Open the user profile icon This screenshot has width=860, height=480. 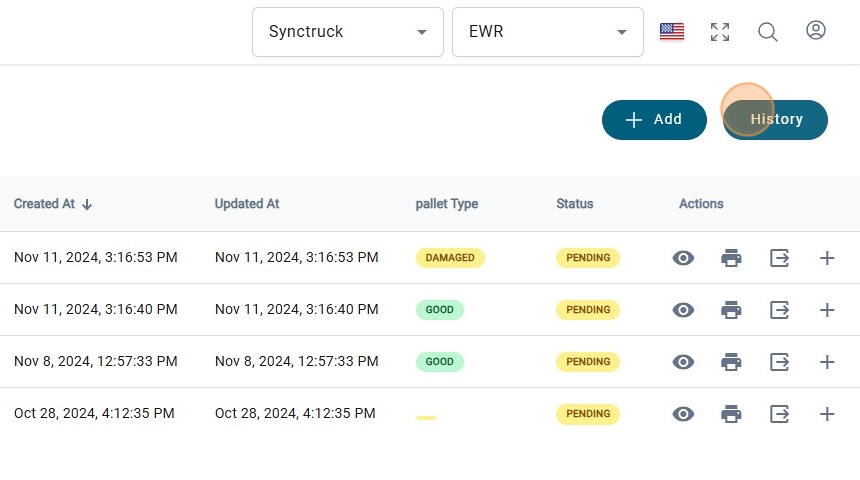816,31
